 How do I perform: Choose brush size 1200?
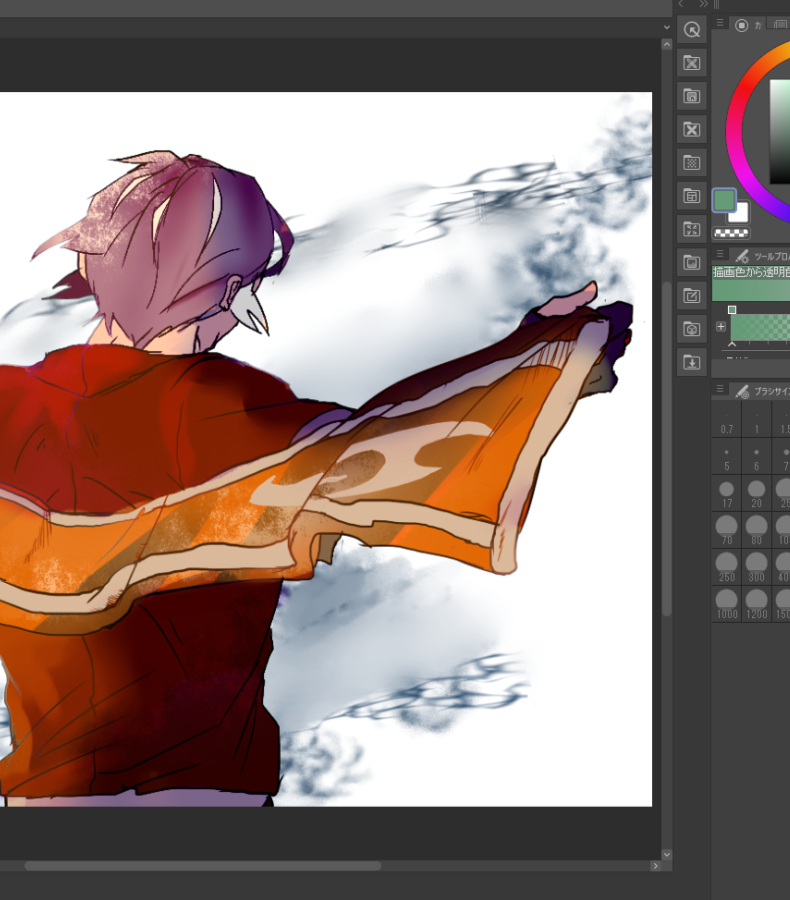757,604
